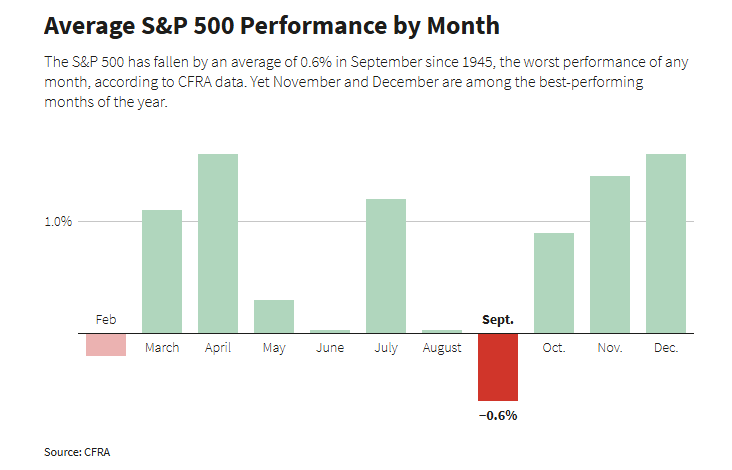Click the November bar

tap(610, 254)
